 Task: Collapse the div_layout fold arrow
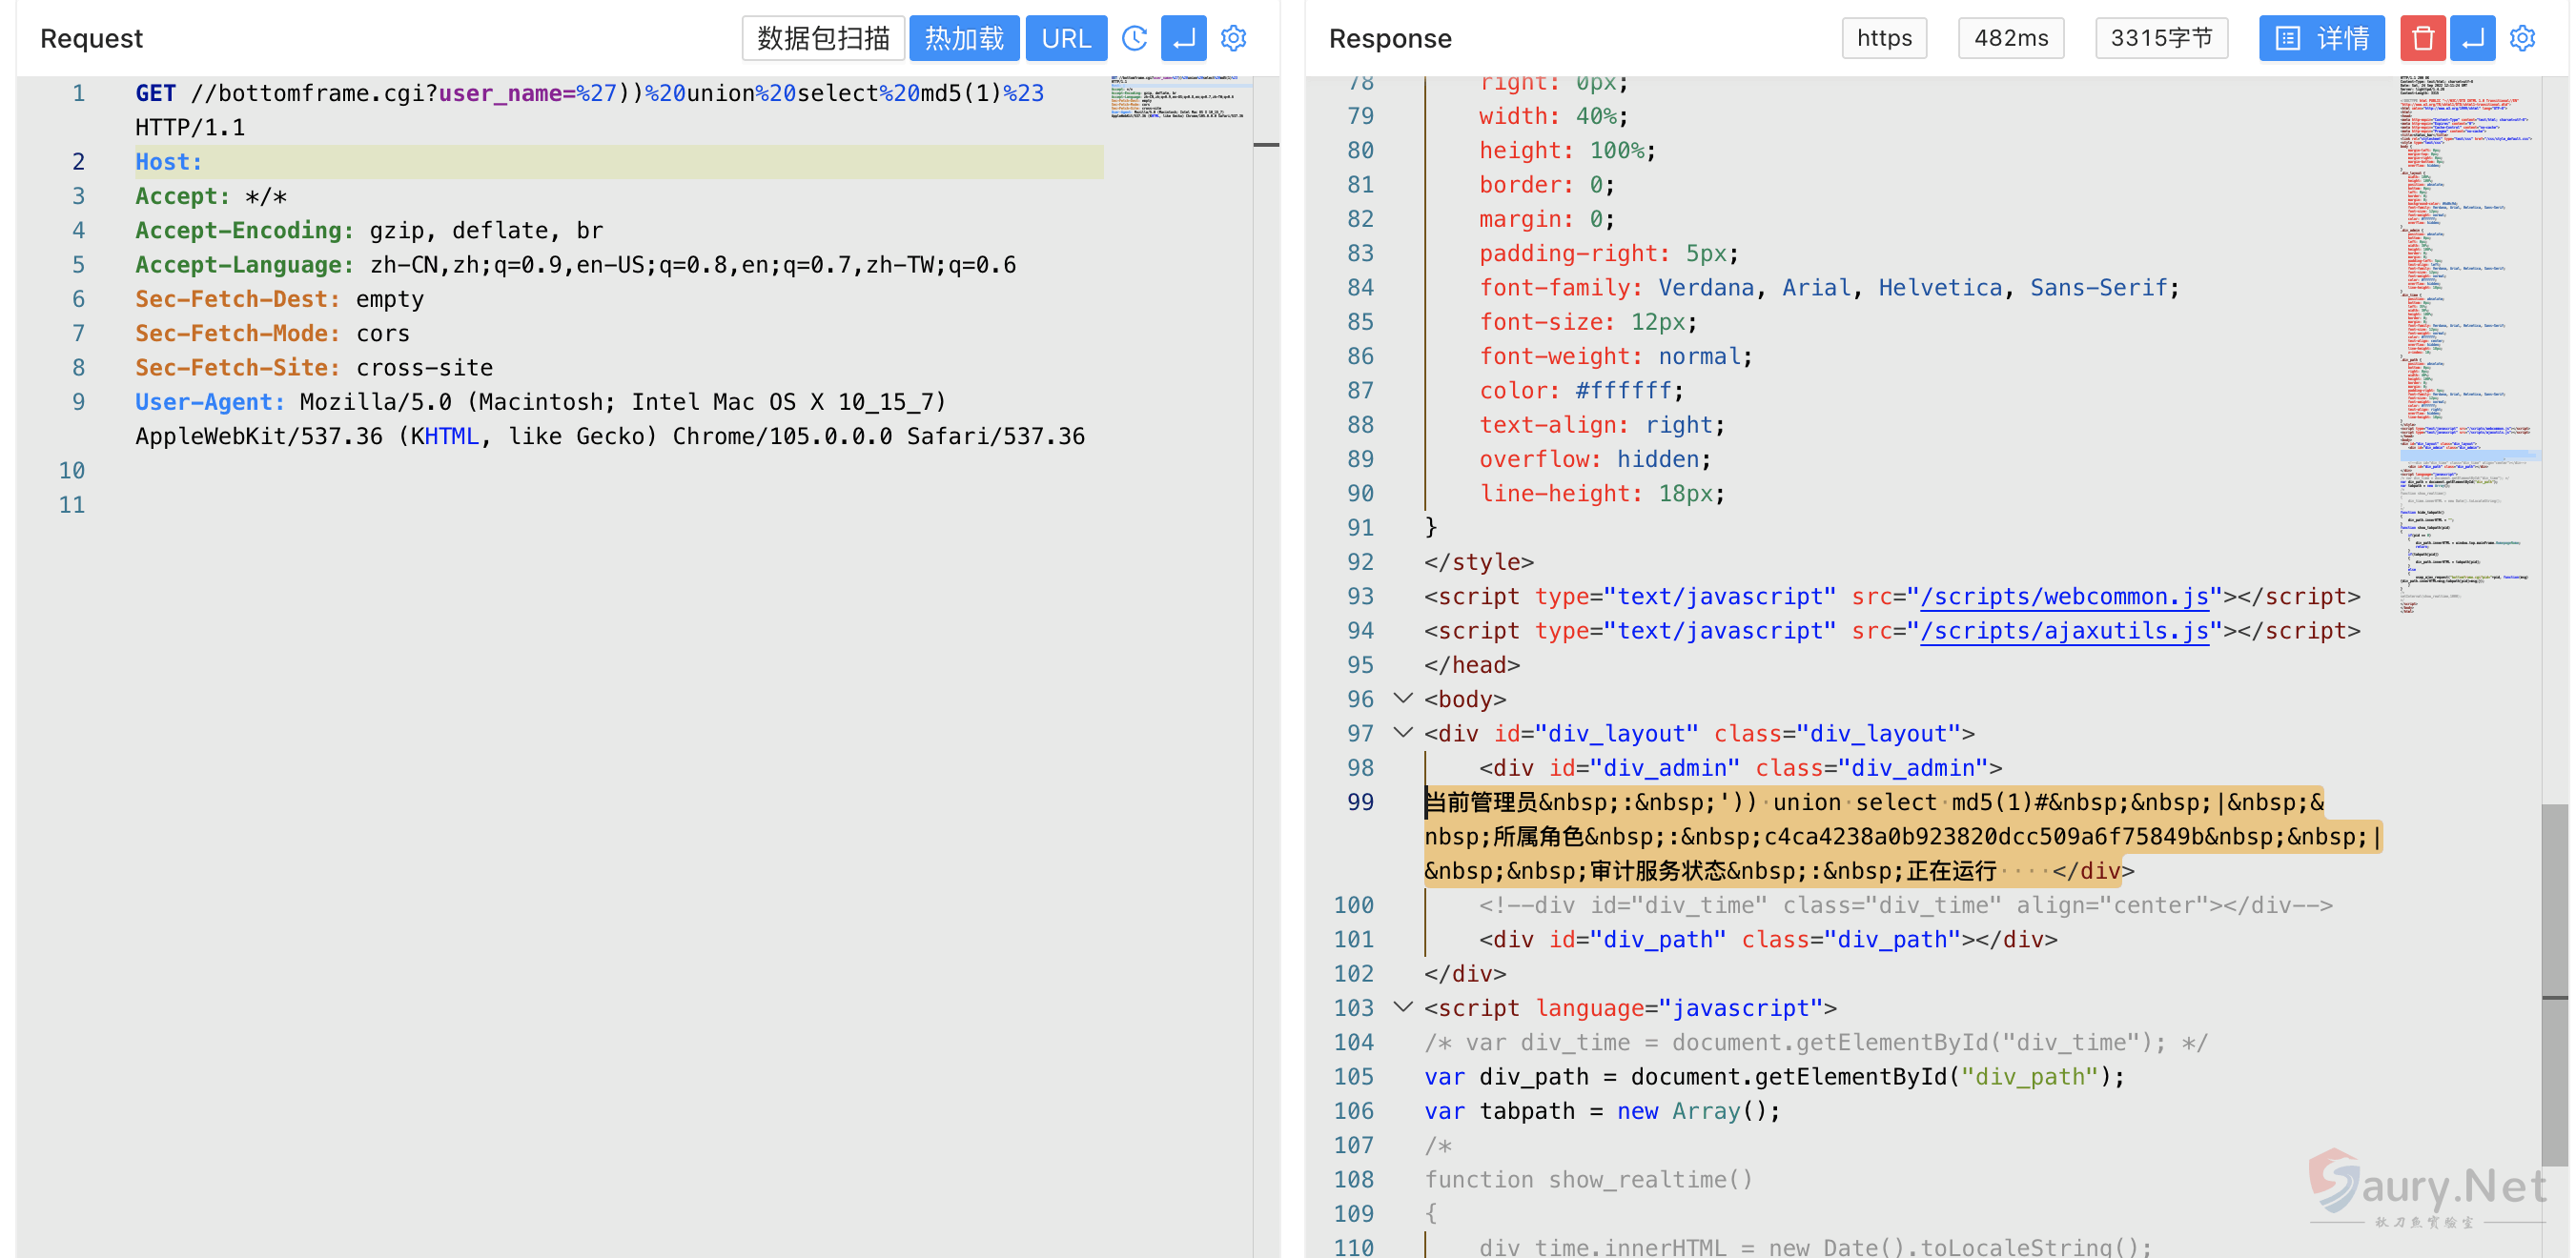(1403, 732)
